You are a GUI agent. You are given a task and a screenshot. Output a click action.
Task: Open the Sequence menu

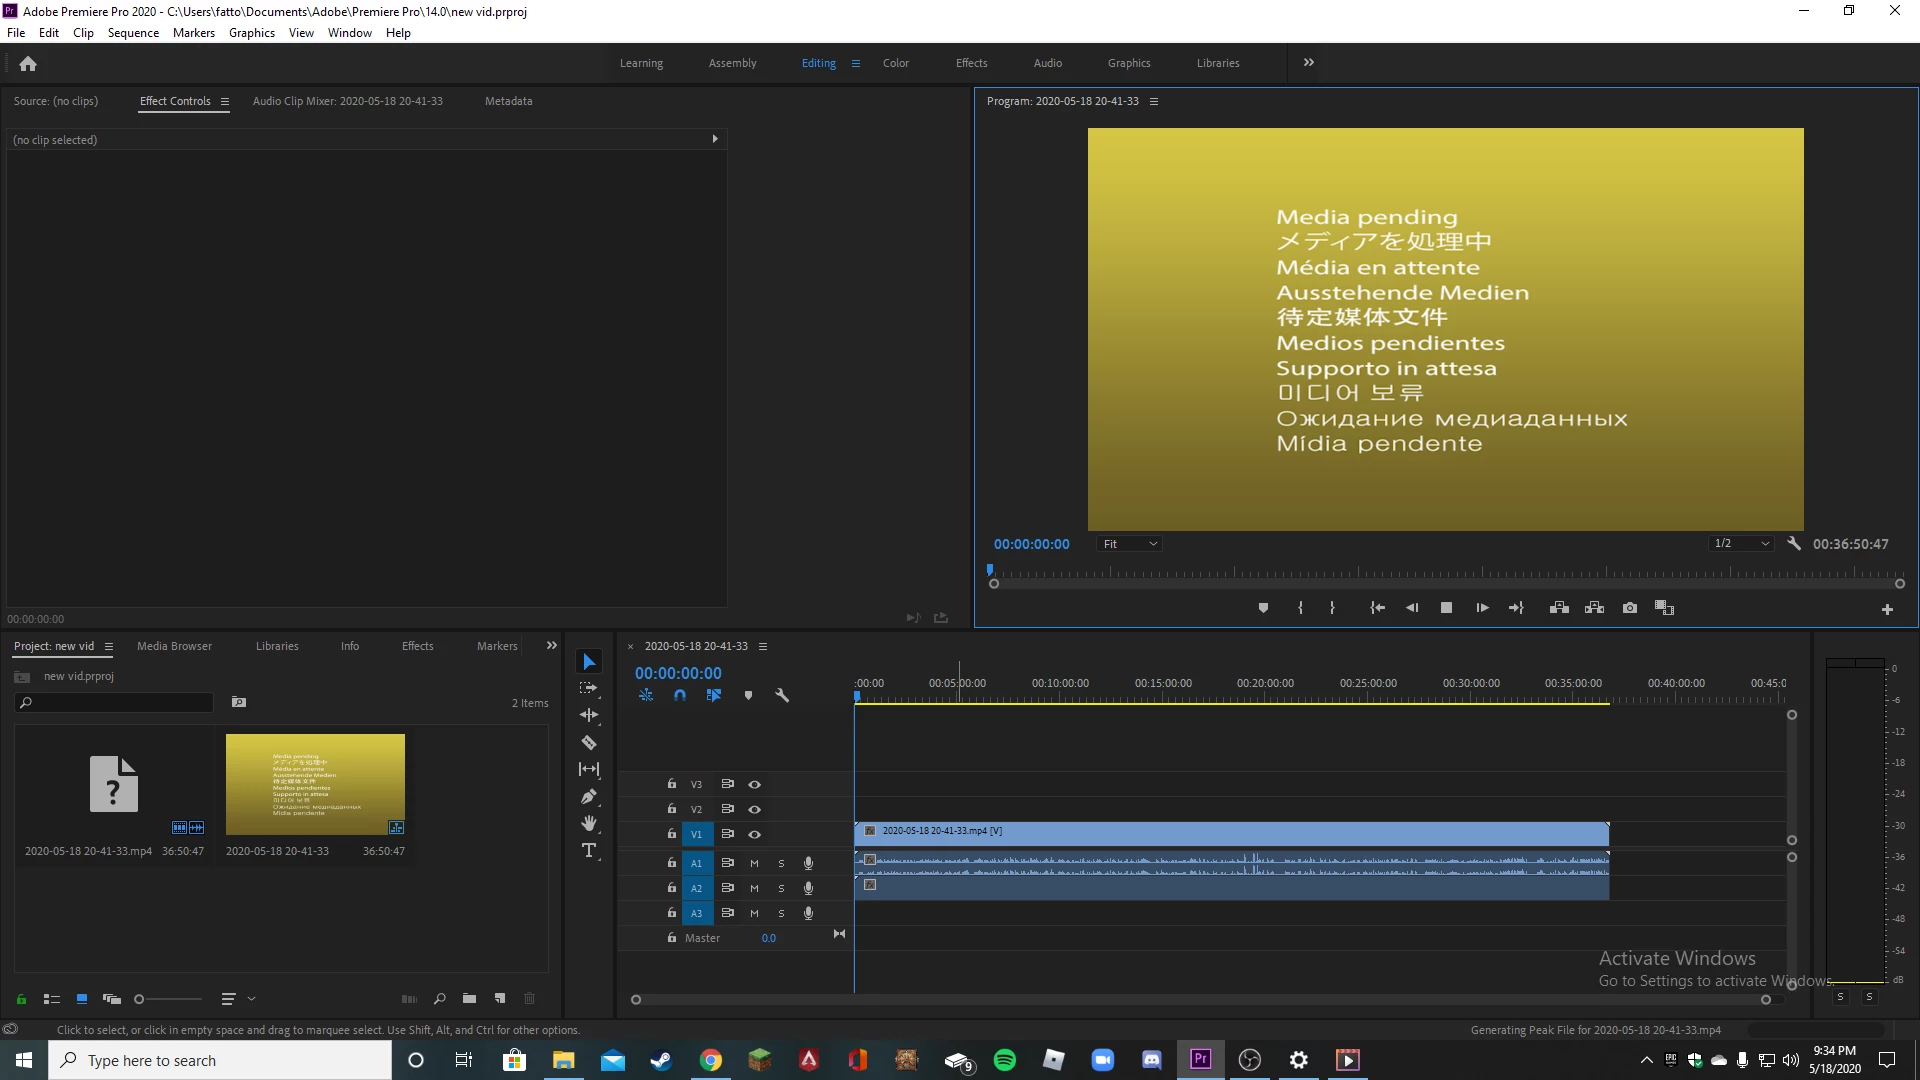tap(133, 33)
